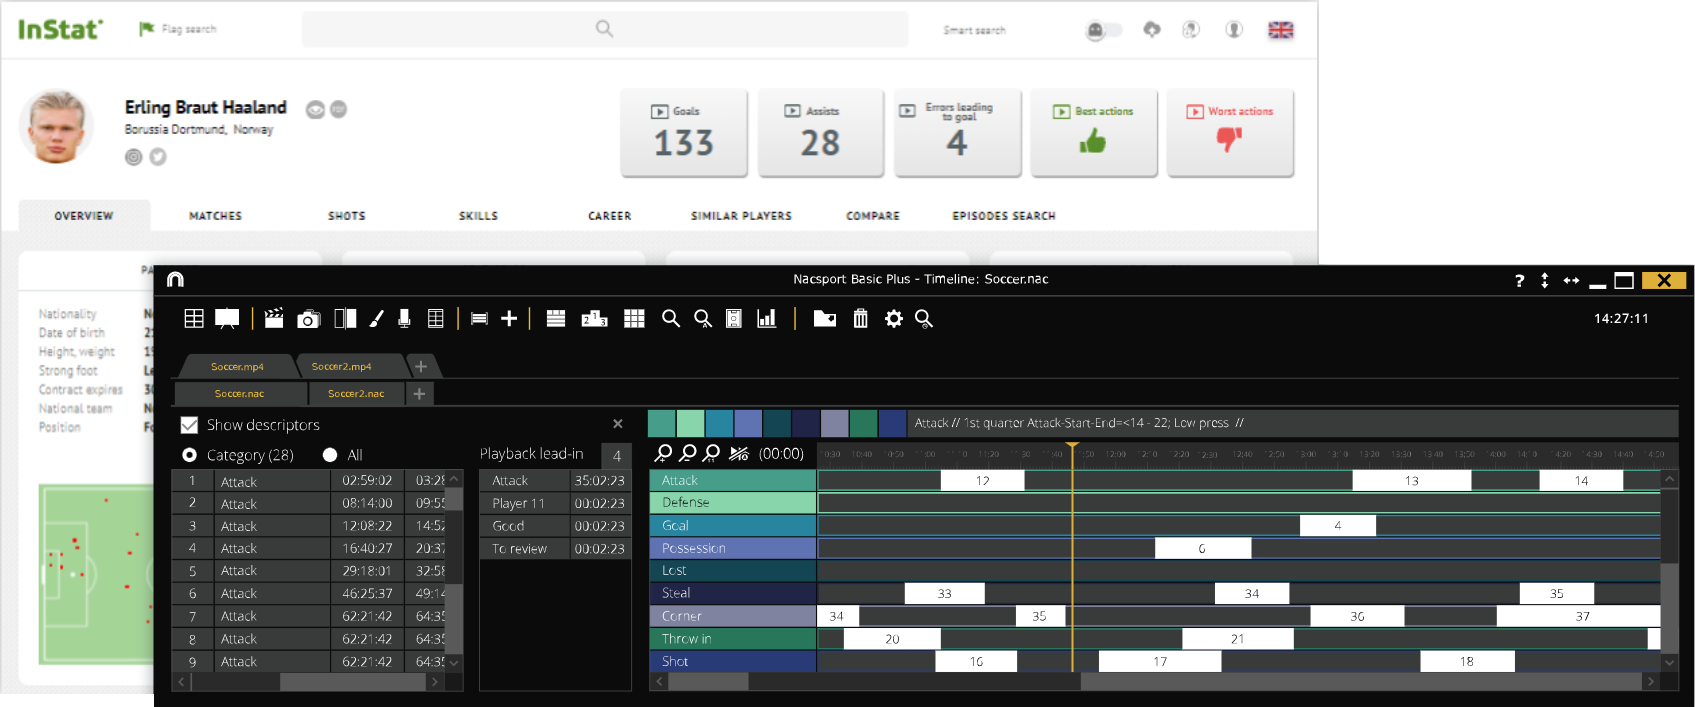Image resolution: width=1695 pixels, height=707 pixels.
Task: Click the Playback lead-in value field
Action: pyautogui.click(x=617, y=455)
